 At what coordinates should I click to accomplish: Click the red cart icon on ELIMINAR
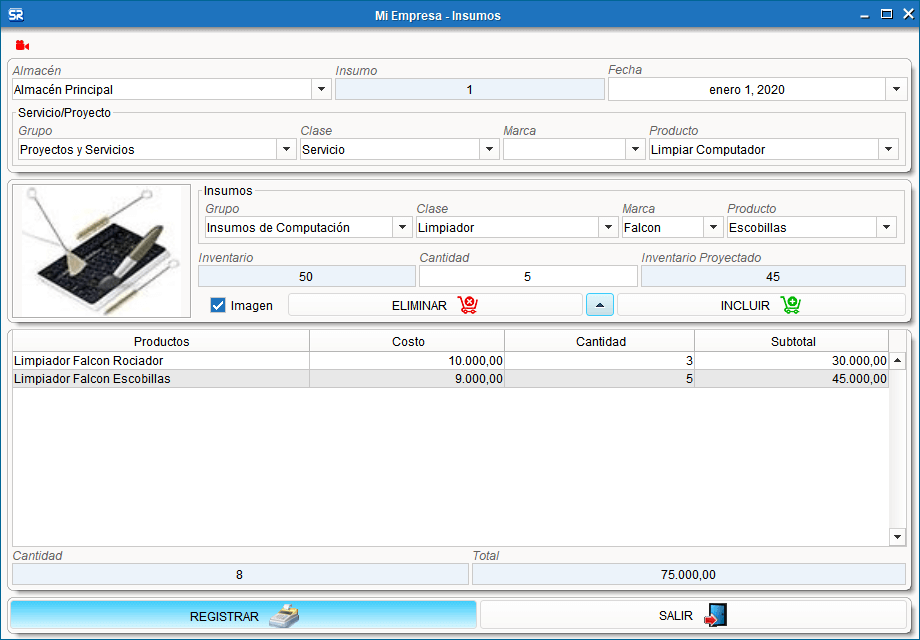click(468, 305)
